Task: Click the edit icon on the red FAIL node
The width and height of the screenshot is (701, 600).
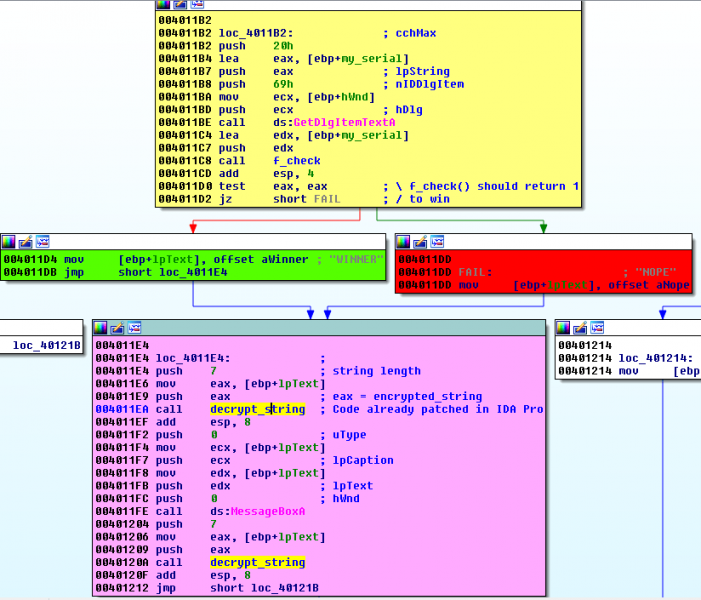Action: tap(420, 242)
